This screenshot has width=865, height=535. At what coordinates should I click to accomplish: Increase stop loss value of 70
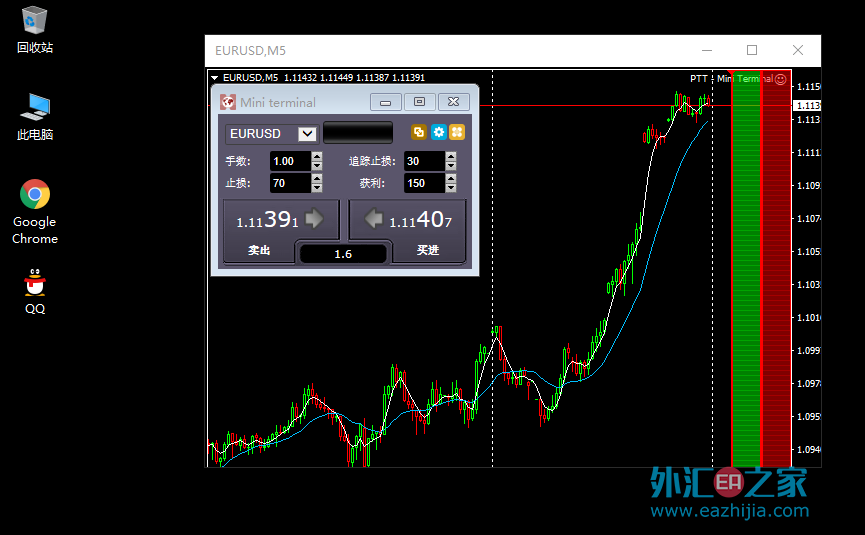[x=317, y=179]
